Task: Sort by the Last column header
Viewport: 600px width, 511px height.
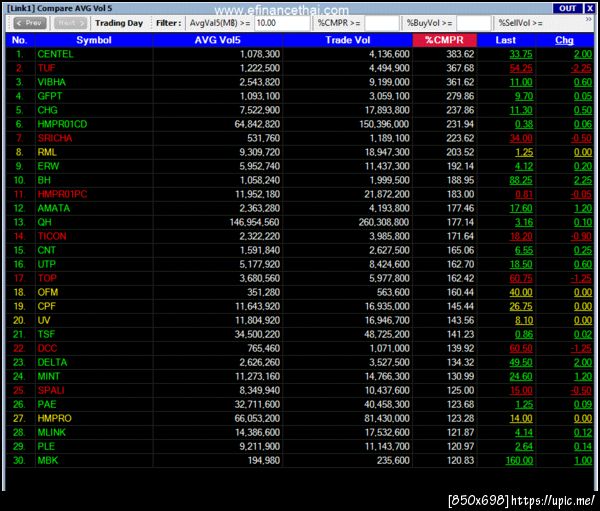Action: click(505, 40)
